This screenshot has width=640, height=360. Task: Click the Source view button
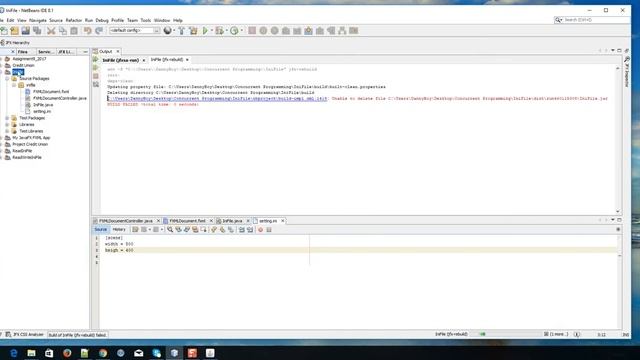pyautogui.click(x=100, y=230)
